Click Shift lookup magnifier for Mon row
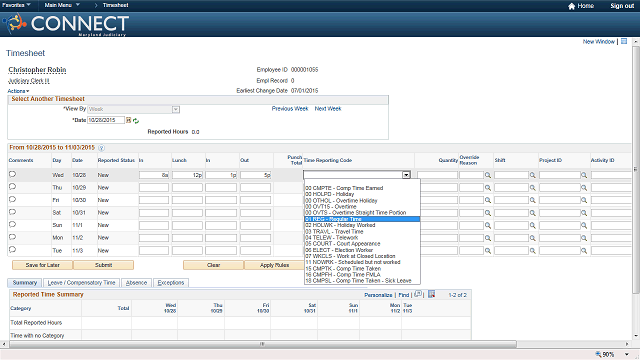Viewport: 640px width, 360px height. [x=533, y=238]
